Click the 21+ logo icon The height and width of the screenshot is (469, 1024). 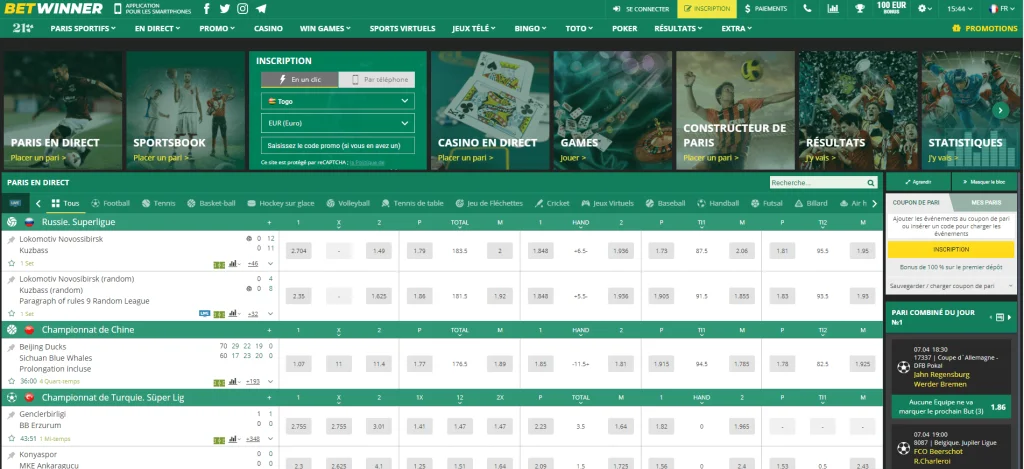pyautogui.click(x=23, y=28)
